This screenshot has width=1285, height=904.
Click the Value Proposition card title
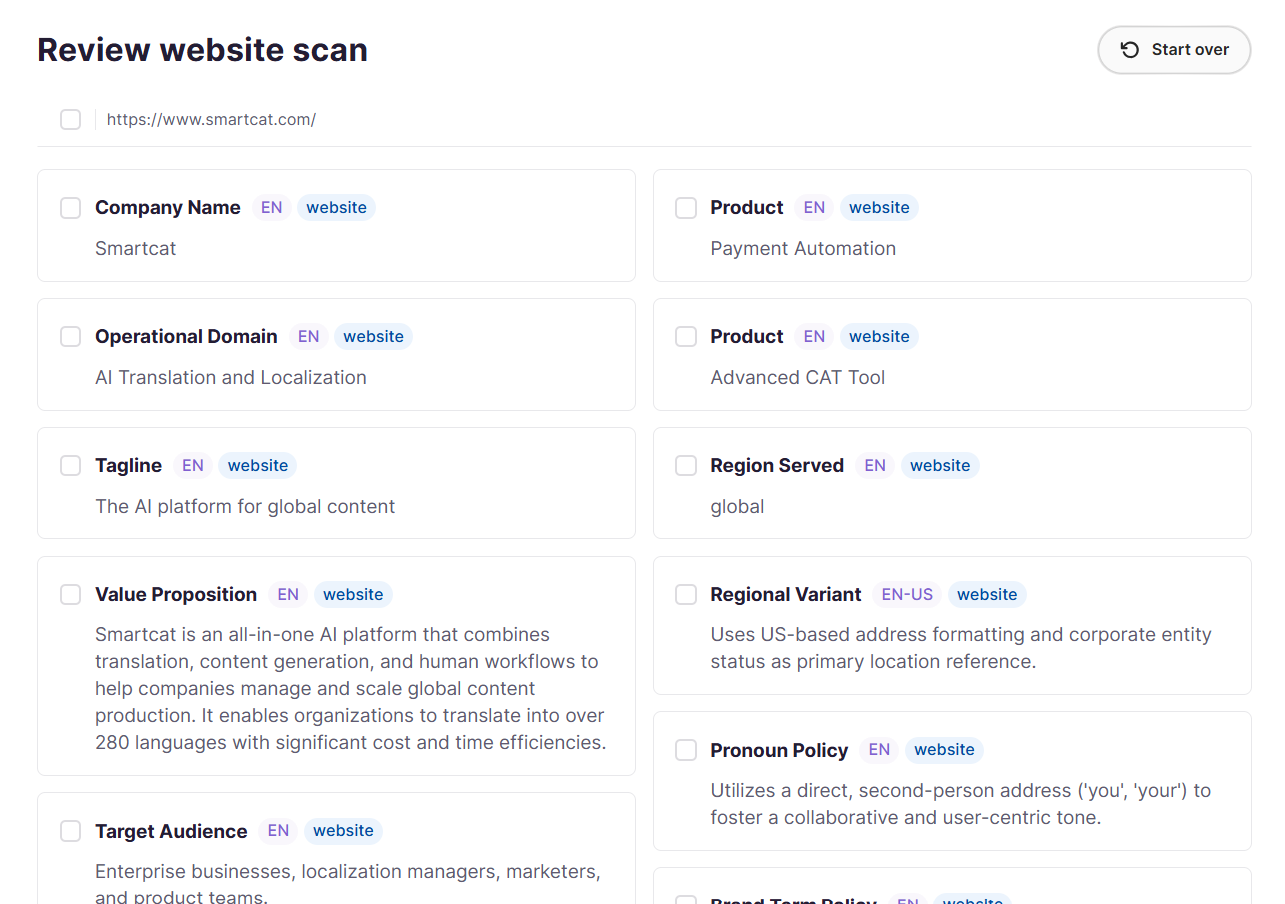tap(176, 595)
